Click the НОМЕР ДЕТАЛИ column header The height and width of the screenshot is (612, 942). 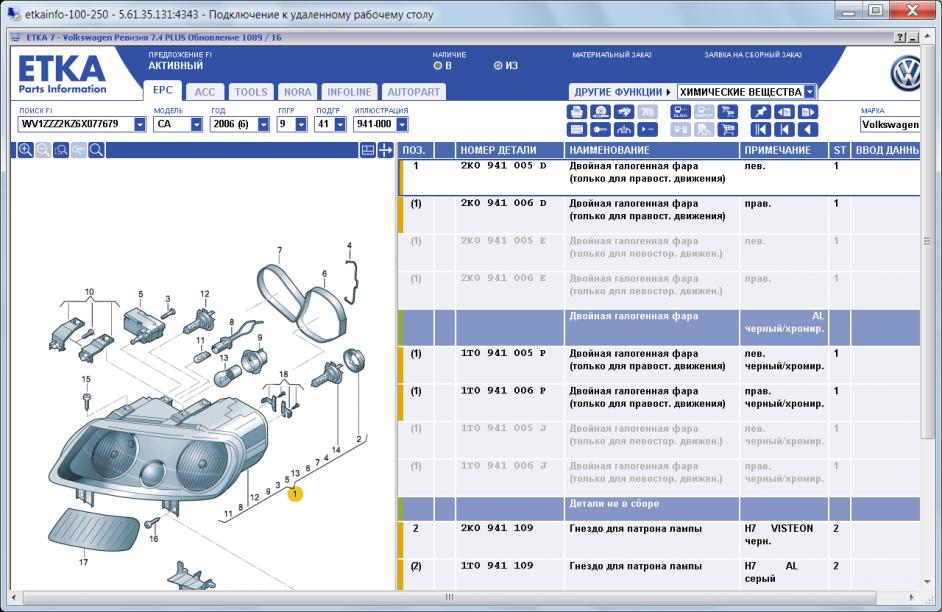tap(509, 150)
